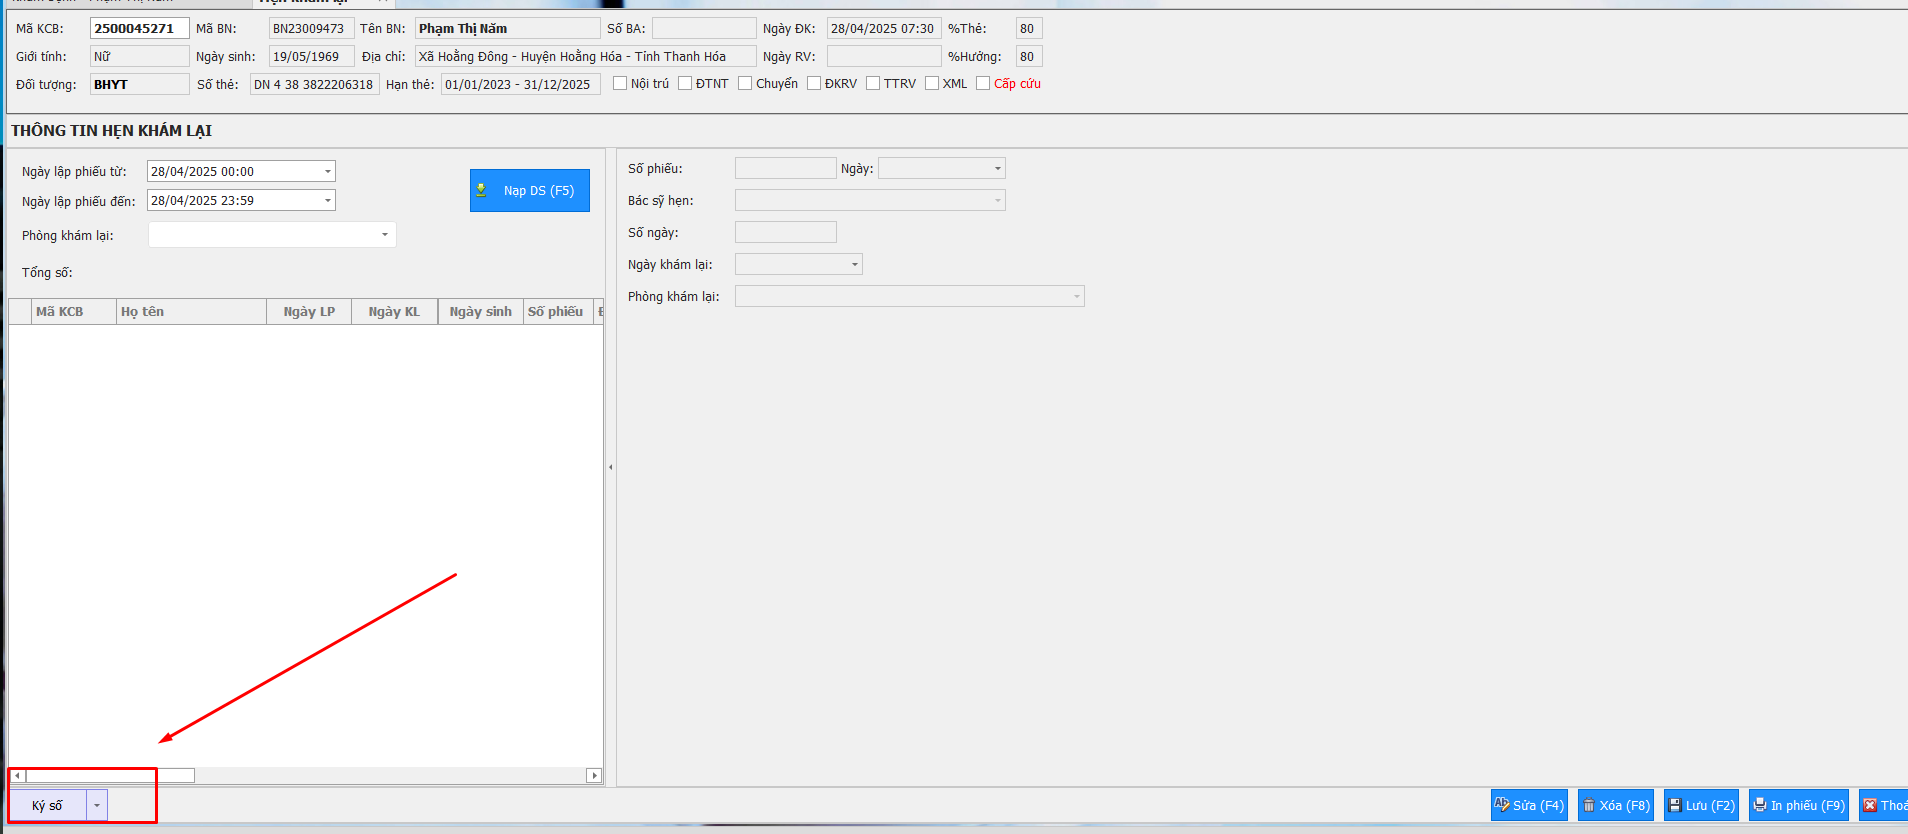Image resolution: width=1908 pixels, height=834 pixels.
Task: Open the Ký số dropdown arrow
Action: pyautogui.click(x=97, y=805)
